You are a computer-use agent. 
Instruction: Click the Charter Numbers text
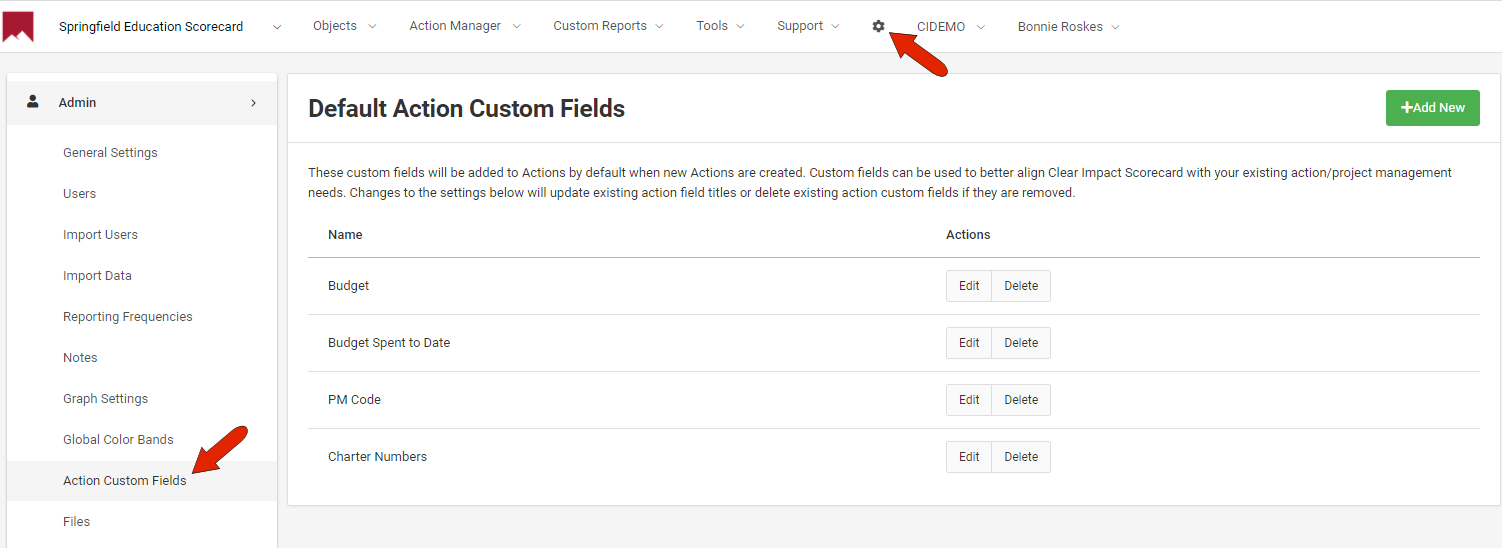377,457
